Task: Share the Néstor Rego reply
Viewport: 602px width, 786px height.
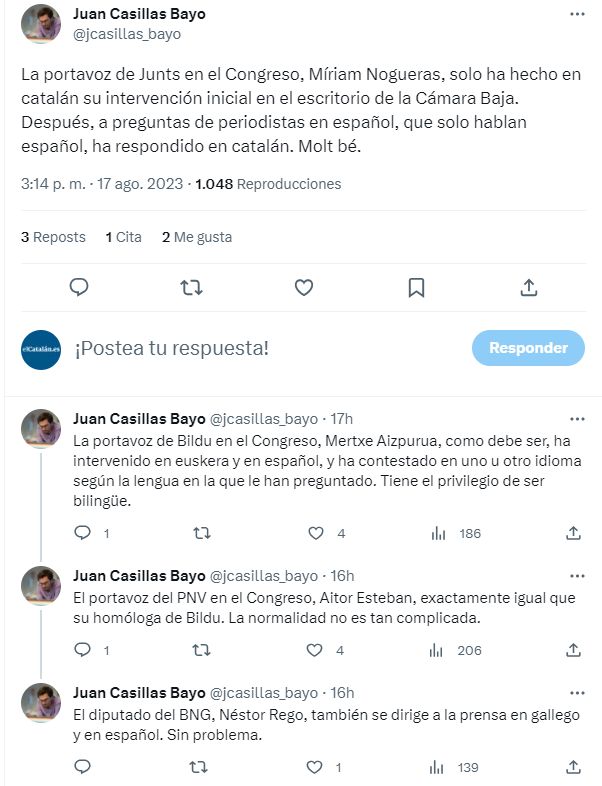Action: coord(573,767)
